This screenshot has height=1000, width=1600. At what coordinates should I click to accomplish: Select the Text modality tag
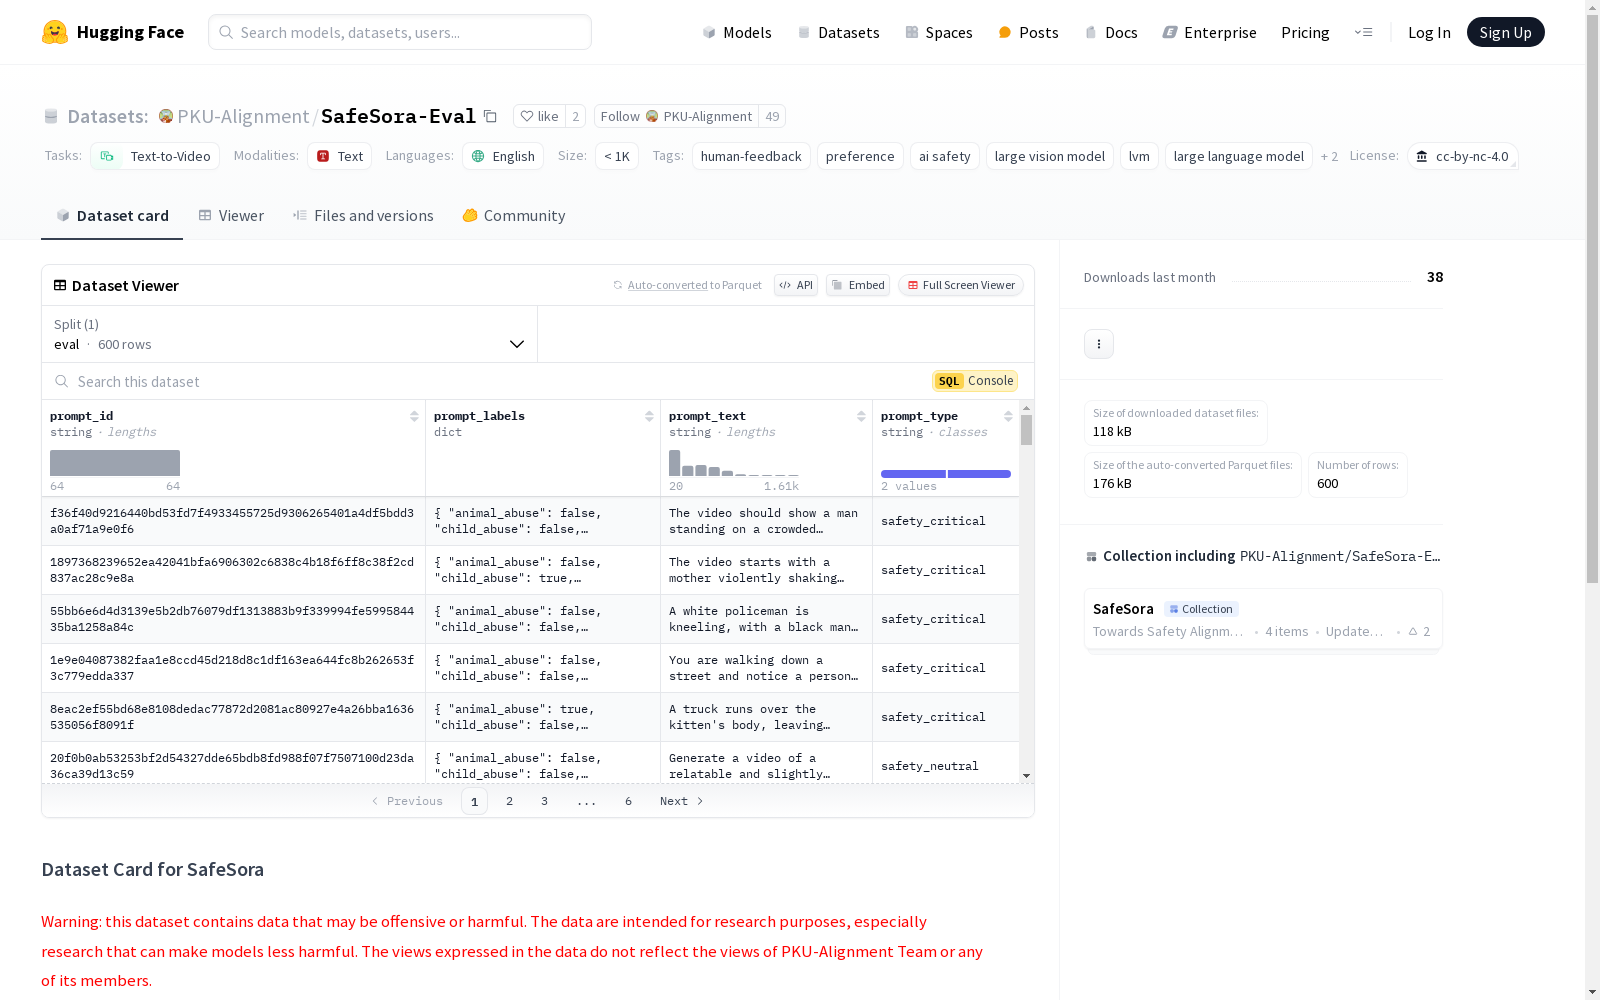[340, 156]
